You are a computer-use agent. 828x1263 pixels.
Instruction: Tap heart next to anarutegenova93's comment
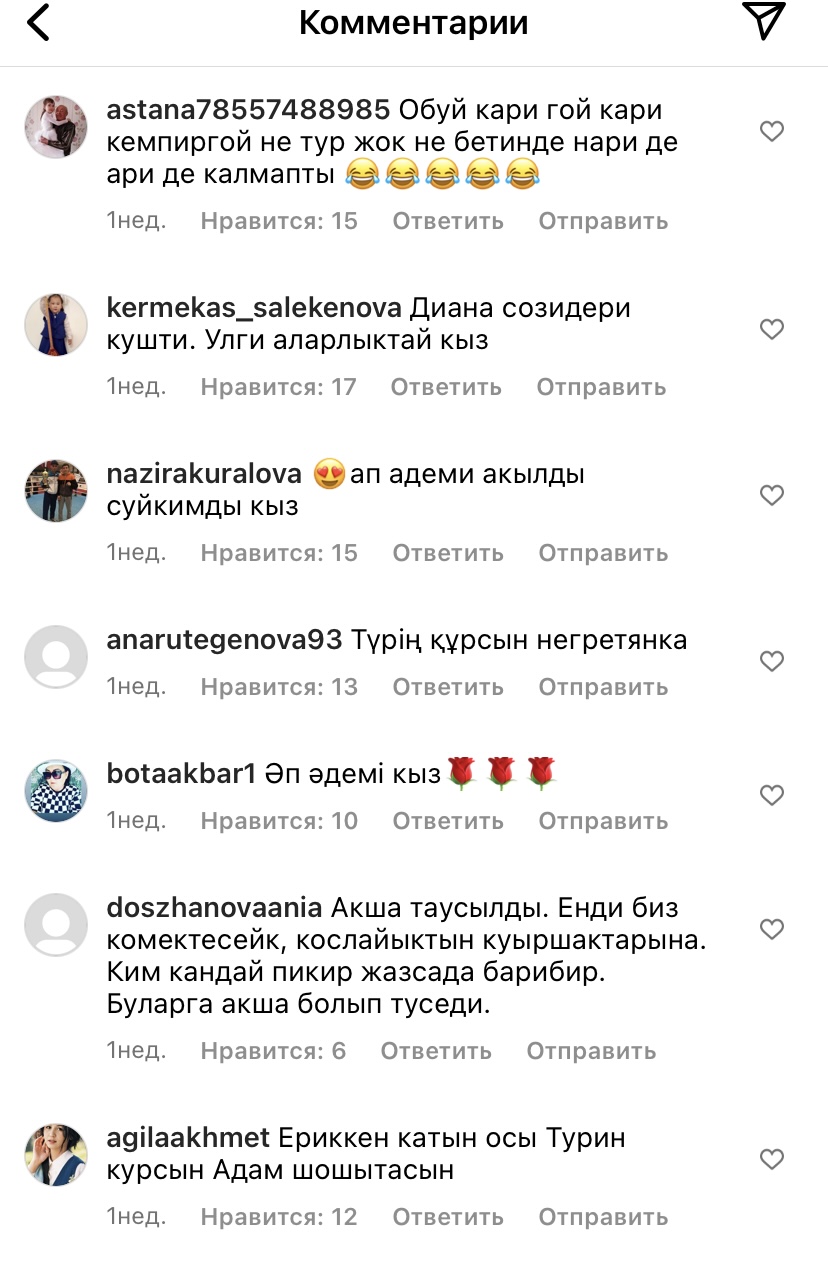(x=772, y=661)
